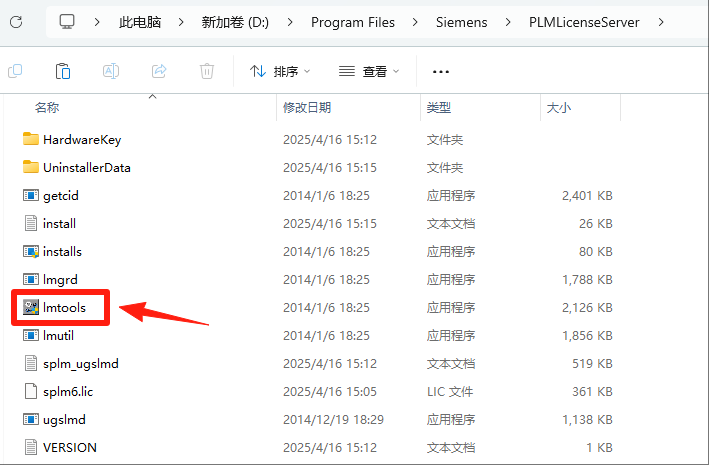Share the selection via toolbar icon
The height and width of the screenshot is (465, 709).
159,71
